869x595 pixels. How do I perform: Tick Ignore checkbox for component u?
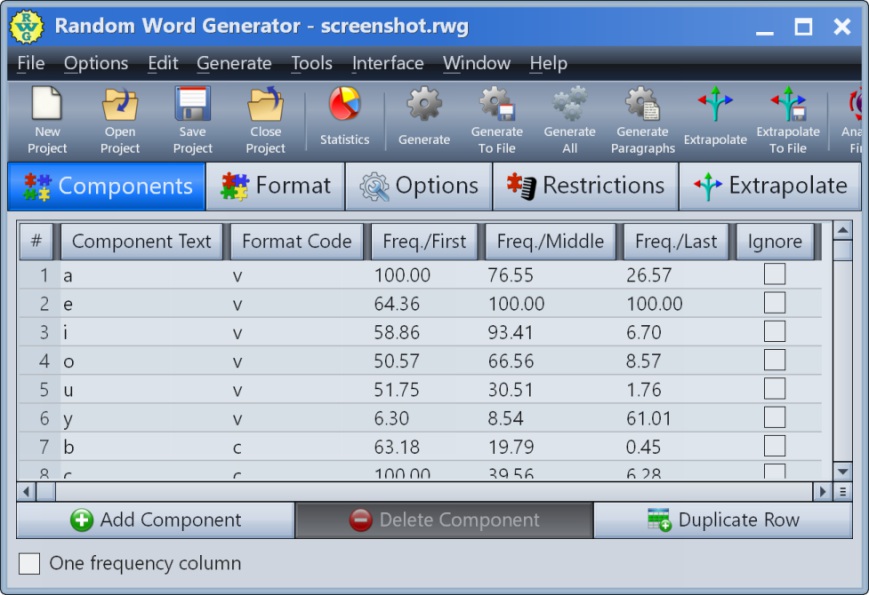click(x=774, y=389)
